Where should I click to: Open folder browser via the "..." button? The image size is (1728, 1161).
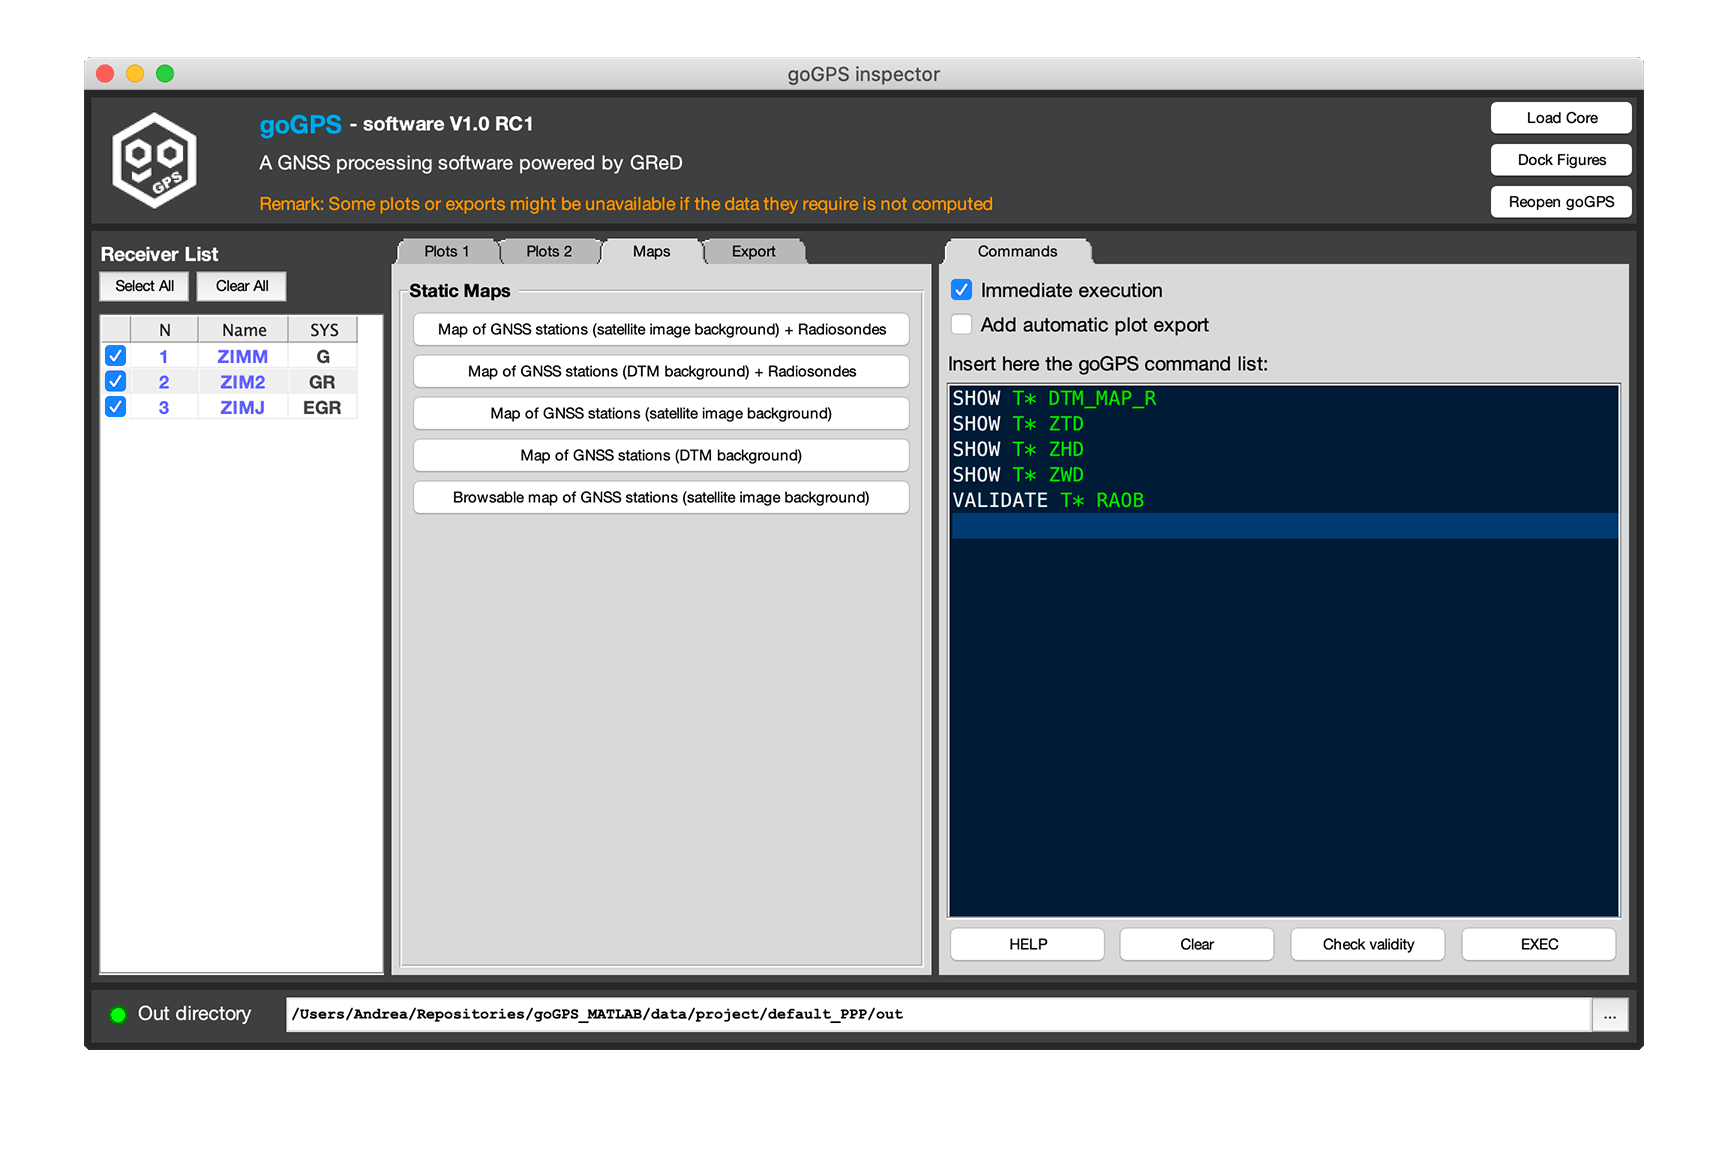tap(1610, 1015)
